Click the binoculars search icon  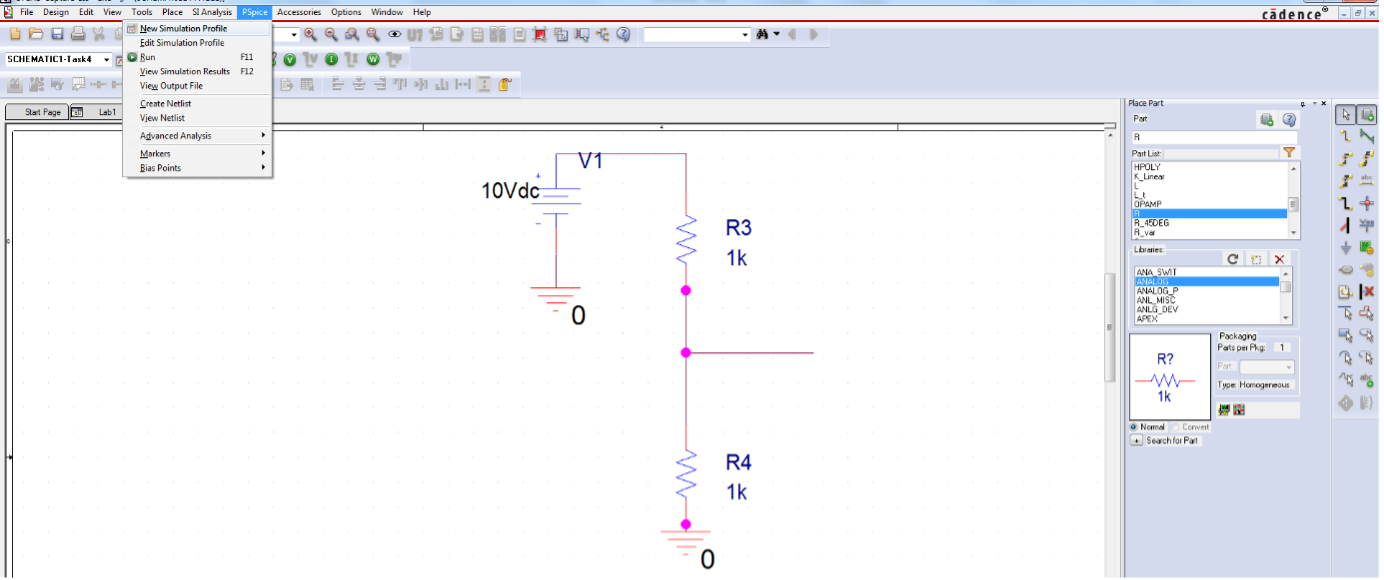coord(762,34)
